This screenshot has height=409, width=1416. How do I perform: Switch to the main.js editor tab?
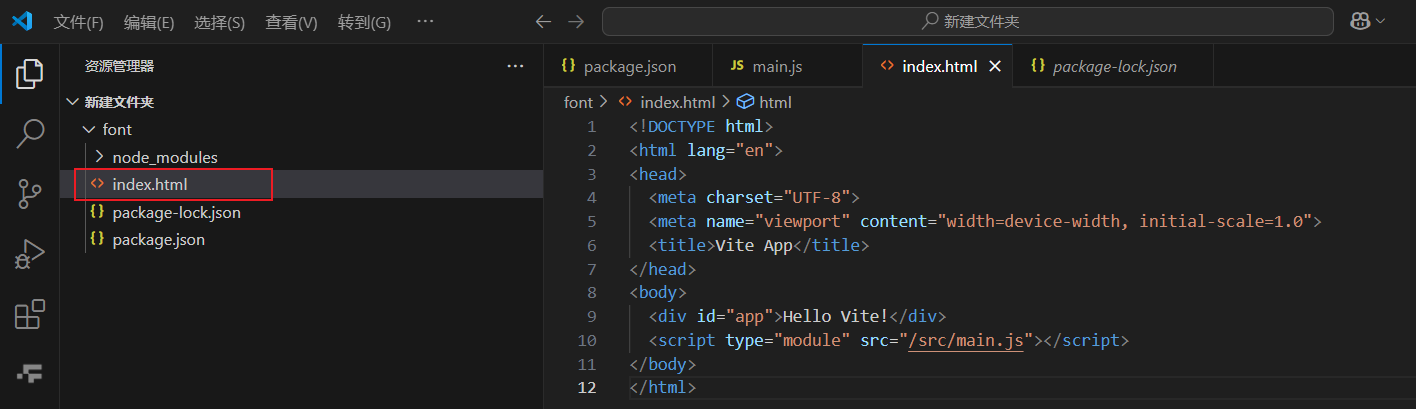[788, 66]
